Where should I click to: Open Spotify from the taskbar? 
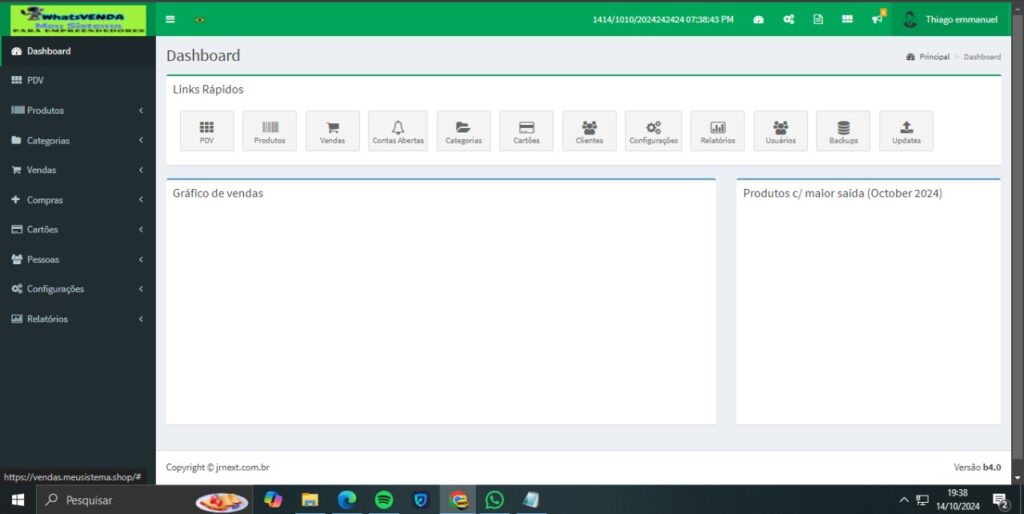pos(384,500)
